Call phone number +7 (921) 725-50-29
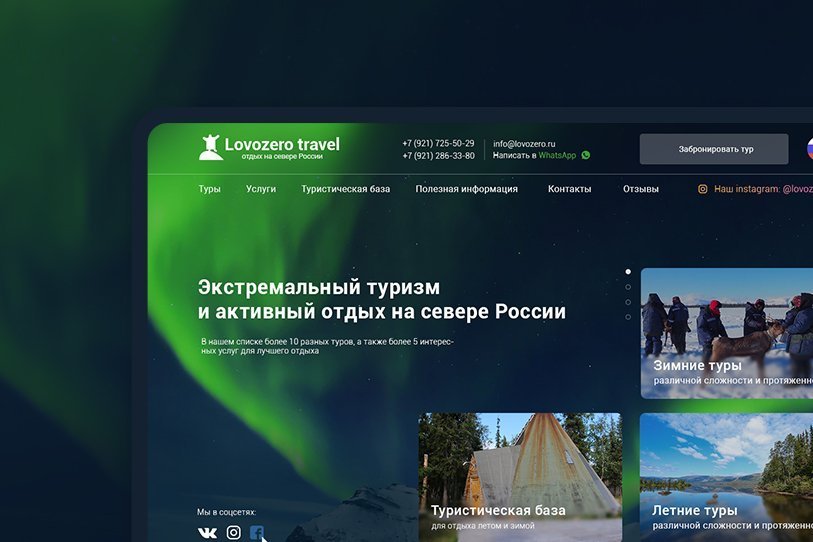813x542 pixels. [x=439, y=143]
